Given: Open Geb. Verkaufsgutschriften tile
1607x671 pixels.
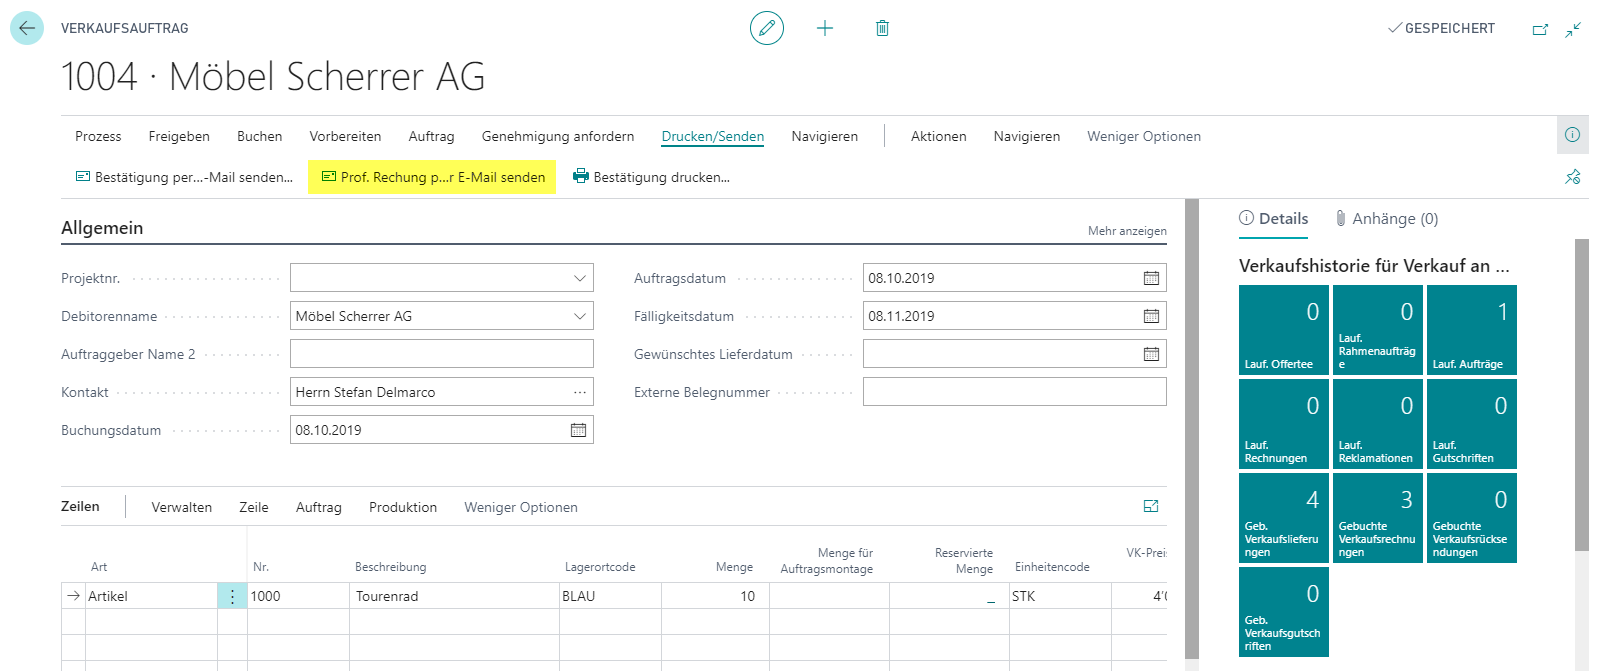Looking at the screenshot, I should point(1284,612).
